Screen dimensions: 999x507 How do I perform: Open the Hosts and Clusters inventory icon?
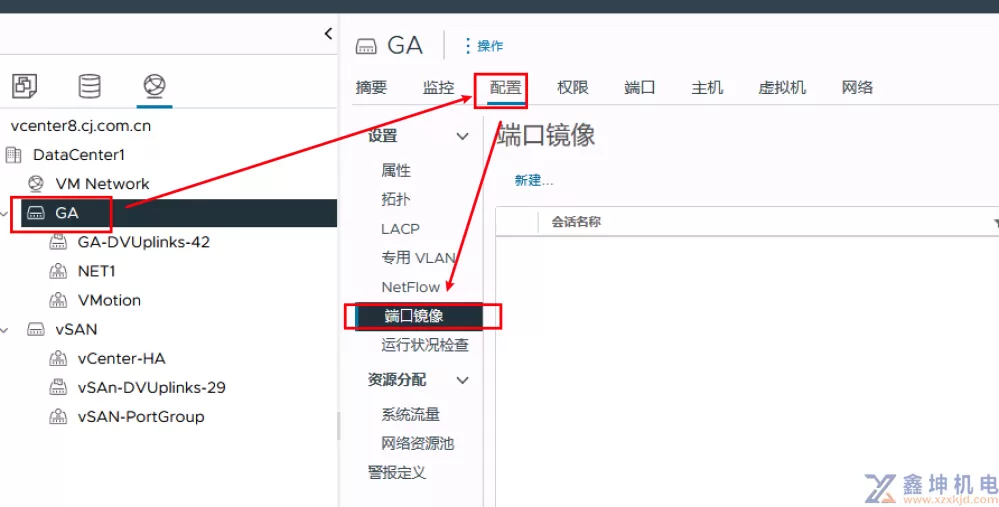click(24, 86)
